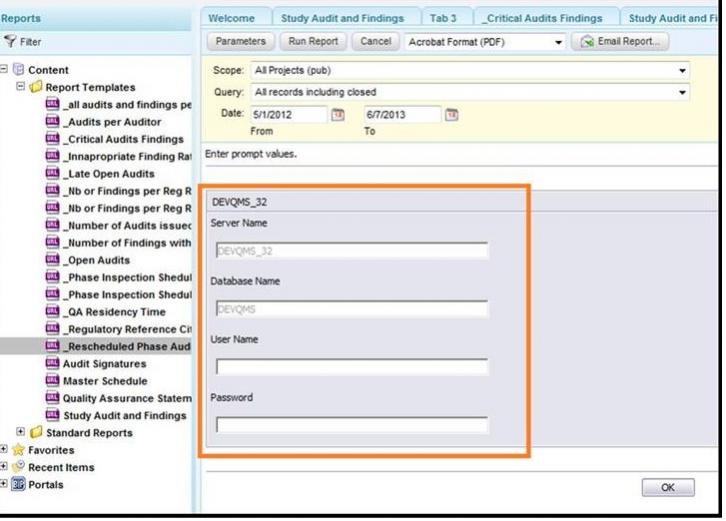Click the Reports panel header
Viewport: 726px width, 521px height.
click(x=95, y=19)
